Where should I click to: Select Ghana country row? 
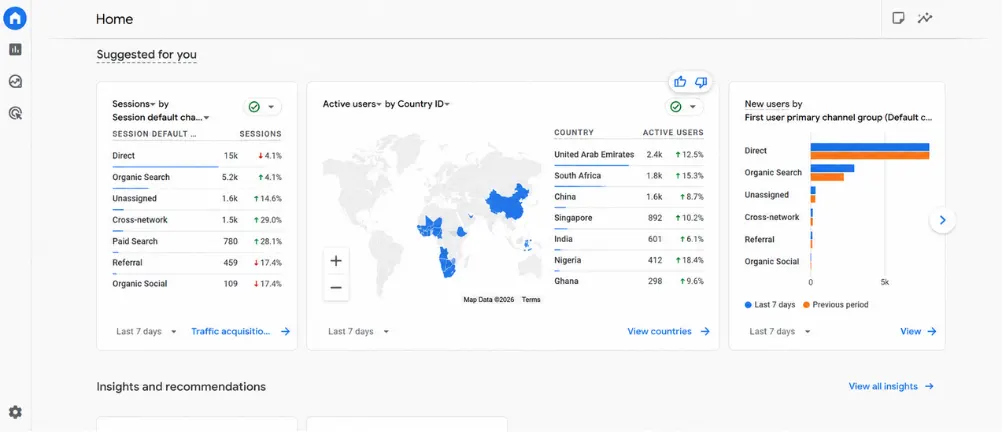[629, 281]
